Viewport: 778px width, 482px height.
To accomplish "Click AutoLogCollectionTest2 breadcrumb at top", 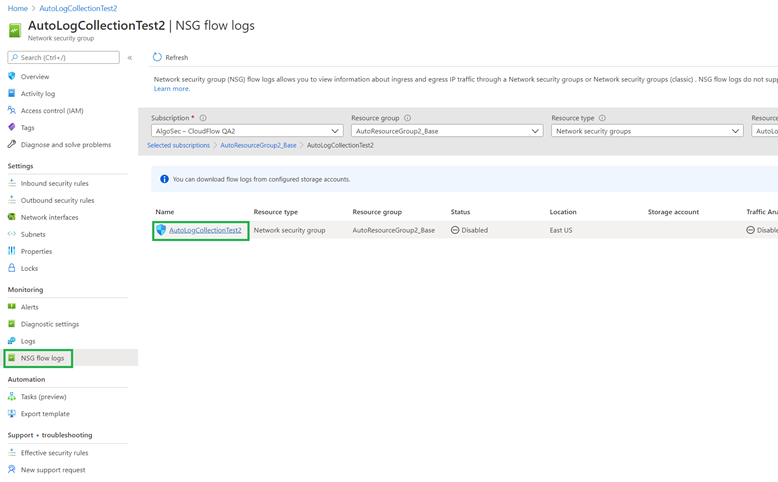I will pos(78,8).
